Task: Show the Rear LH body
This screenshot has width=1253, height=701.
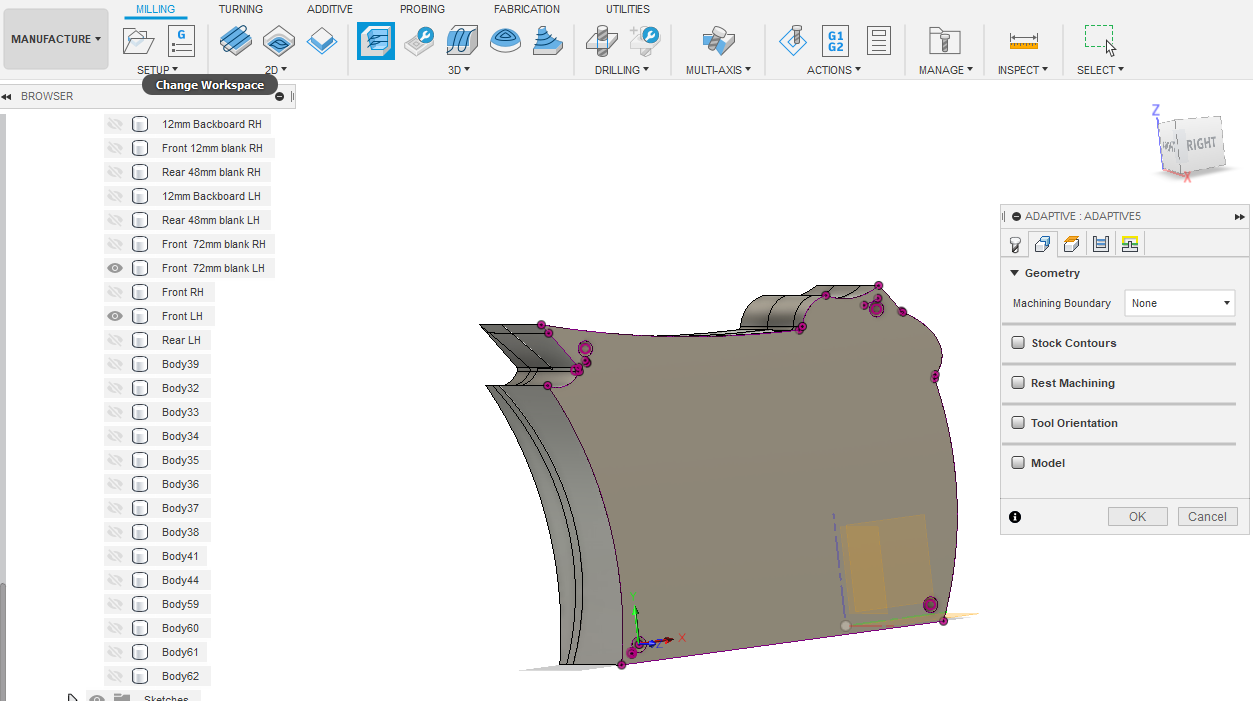Action: click(x=115, y=340)
